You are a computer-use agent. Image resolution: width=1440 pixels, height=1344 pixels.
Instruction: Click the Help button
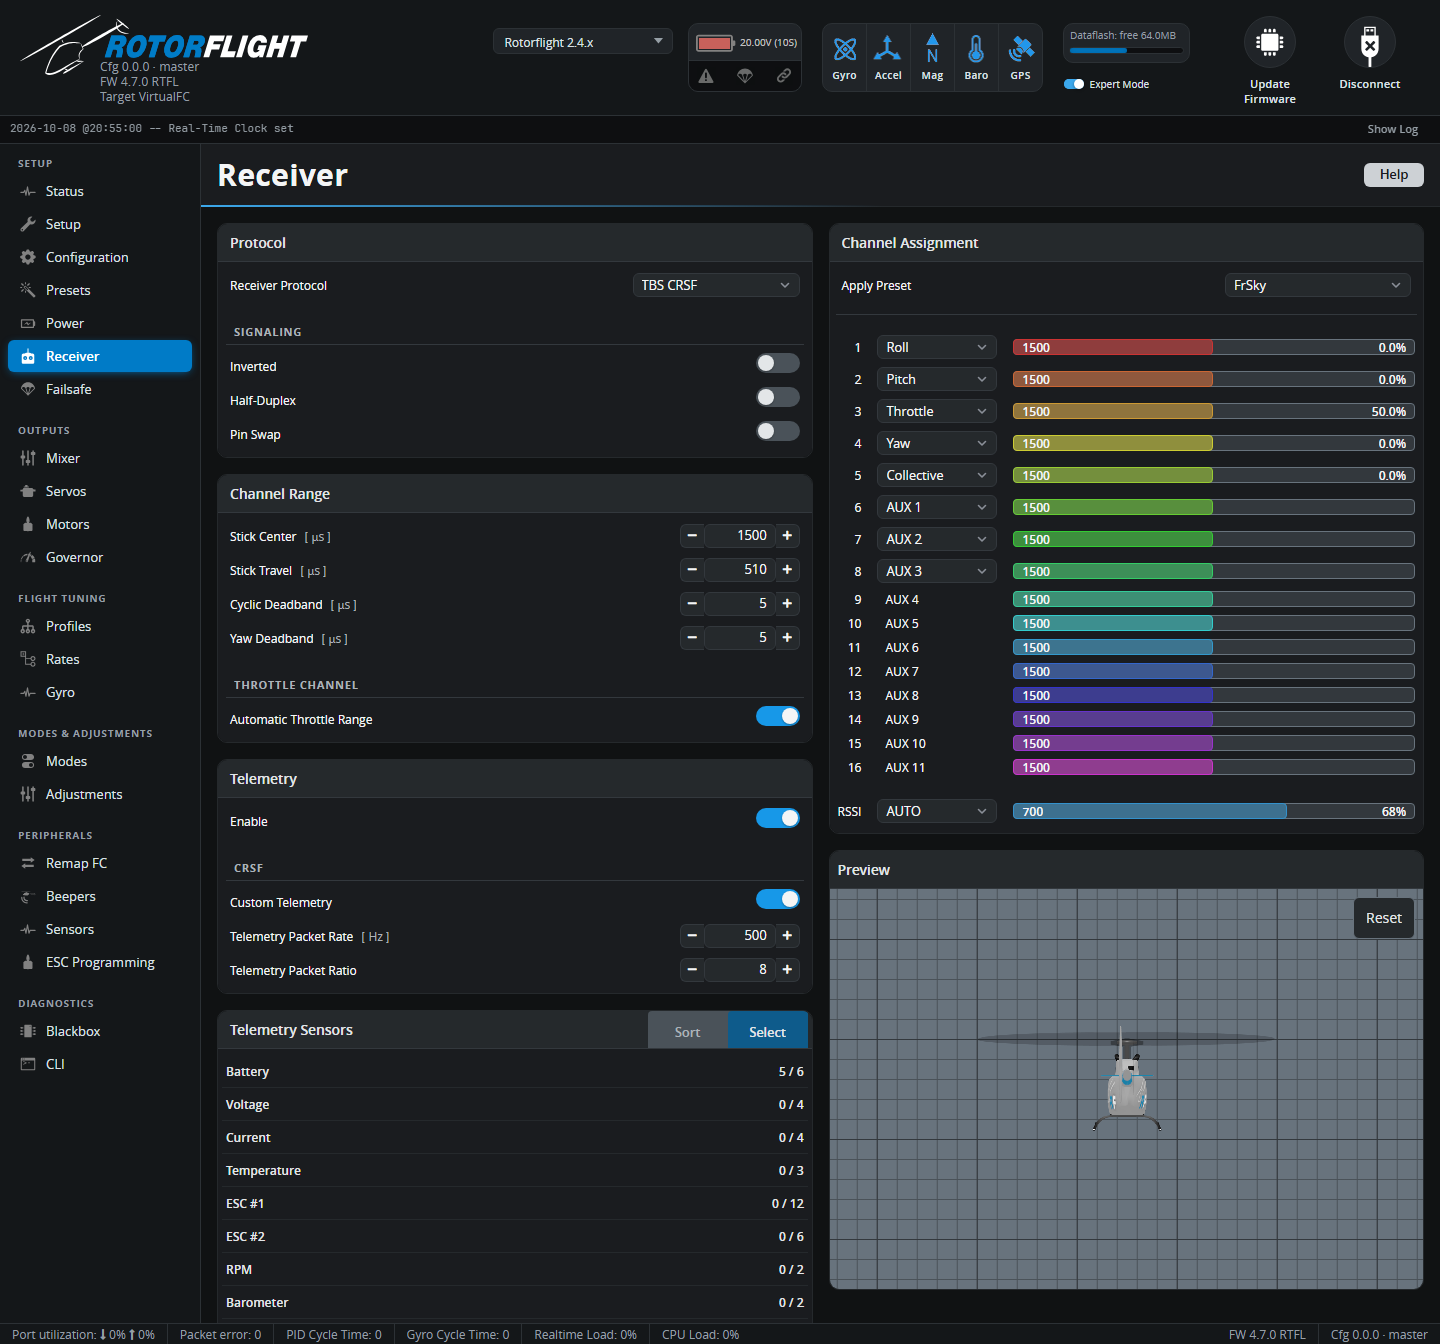[1394, 174]
